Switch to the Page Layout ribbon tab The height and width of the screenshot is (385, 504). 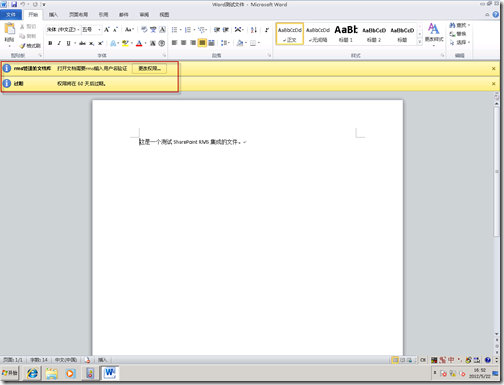tap(78, 15)
